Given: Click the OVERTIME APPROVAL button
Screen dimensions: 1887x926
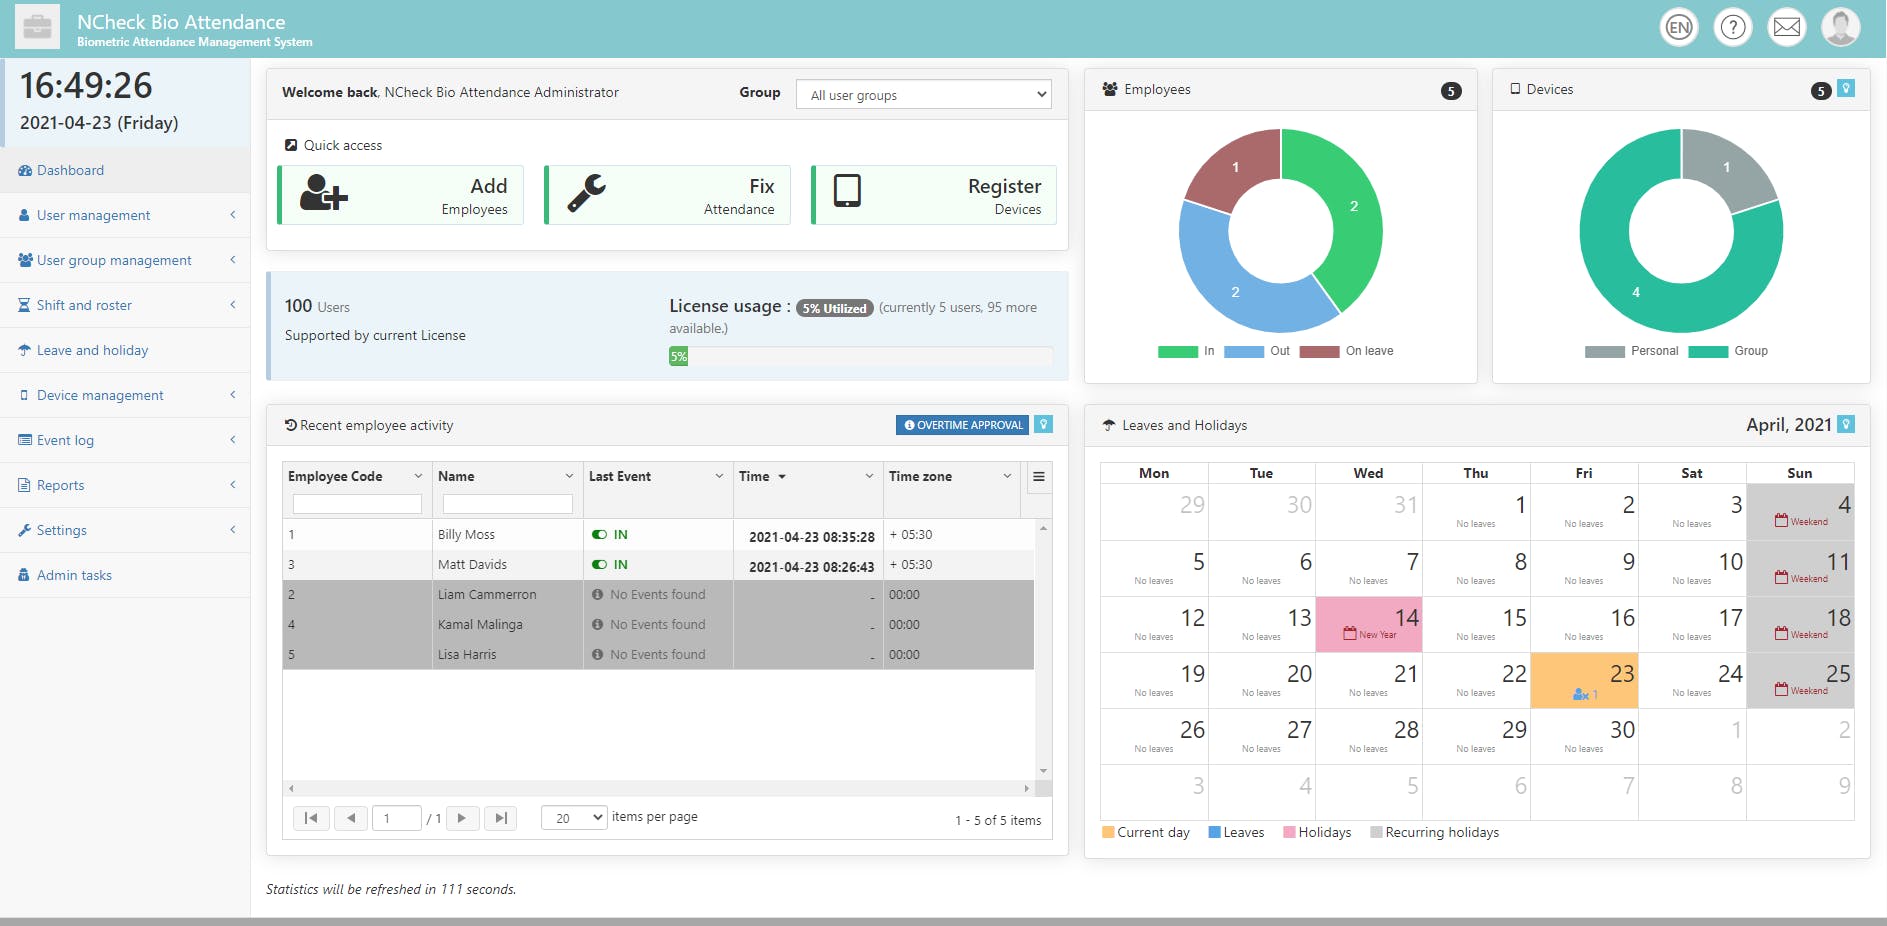Looking at the screenshot, I should [x=964, y=425].
